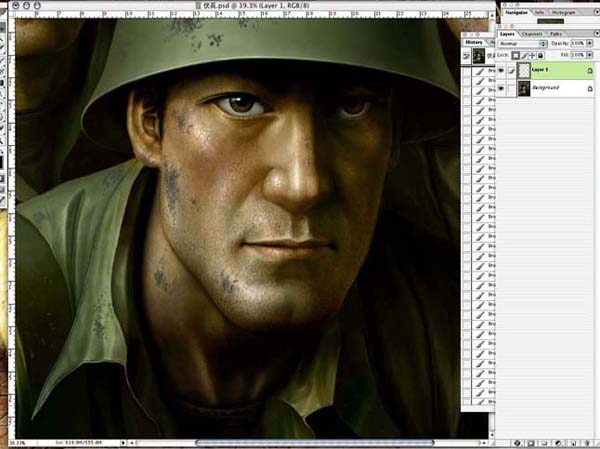Create new fill or adjustment layer

point(558,443)
